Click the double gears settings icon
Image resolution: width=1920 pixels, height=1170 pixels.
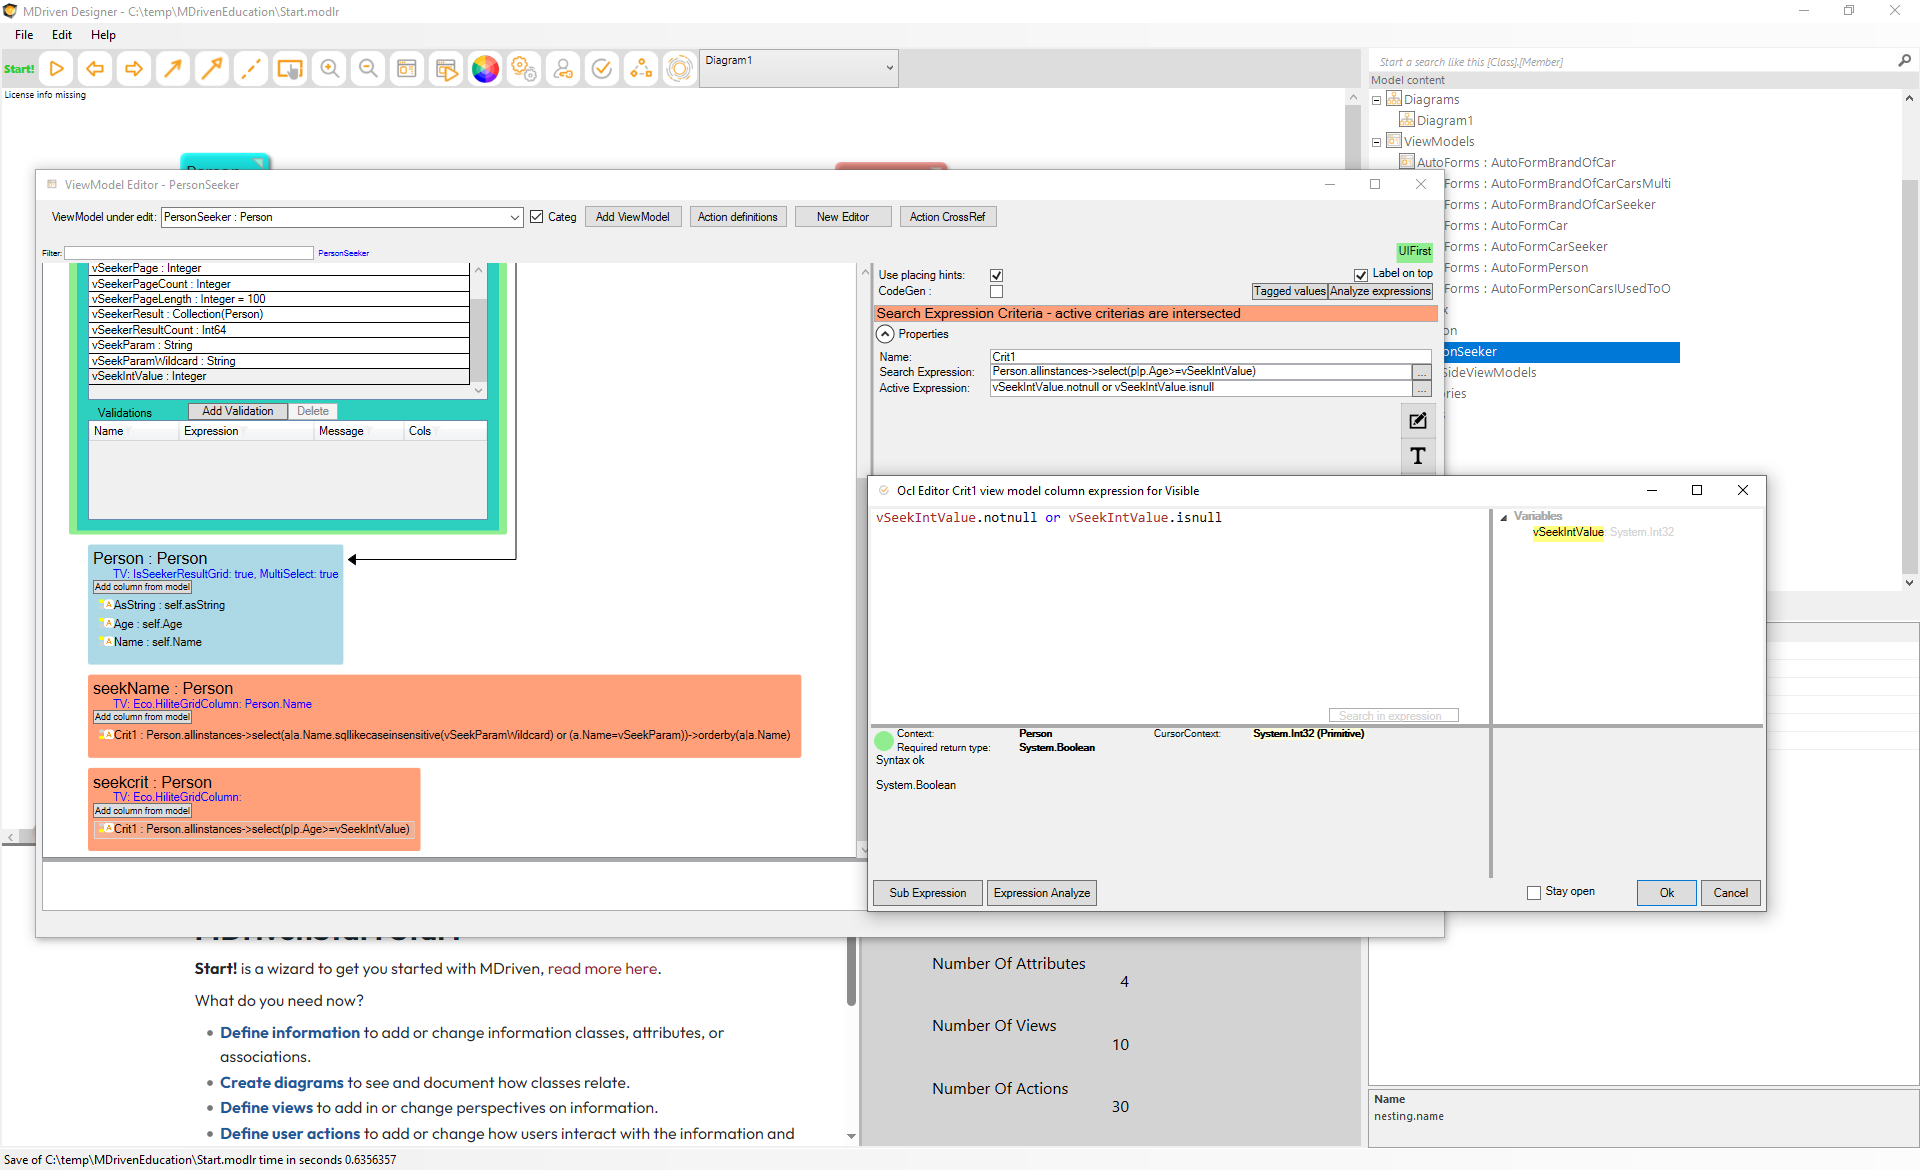(524, 69)
